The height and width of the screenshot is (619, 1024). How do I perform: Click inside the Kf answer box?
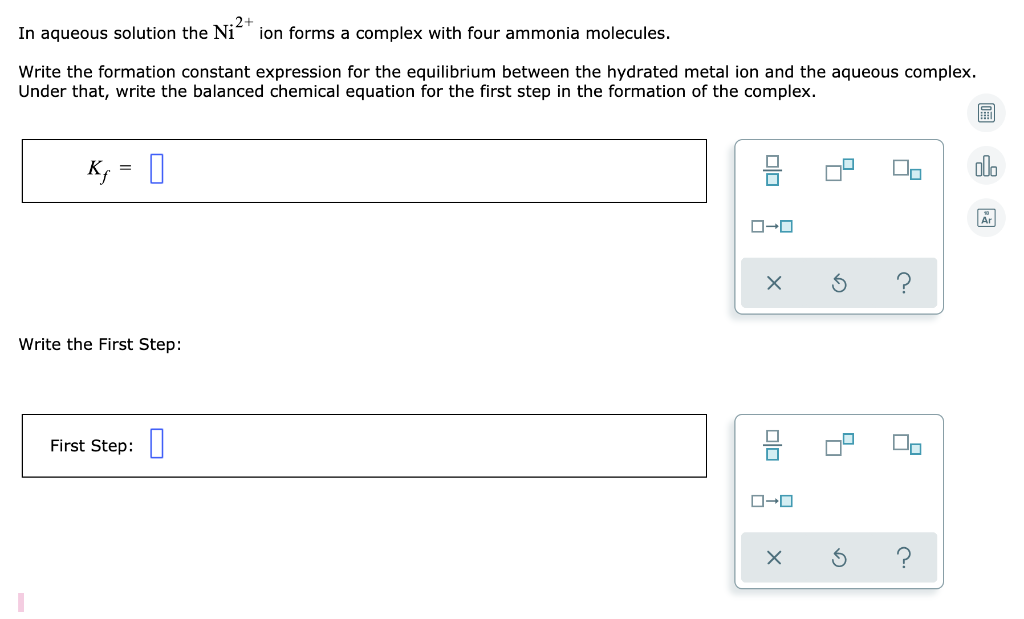[156, 169]
